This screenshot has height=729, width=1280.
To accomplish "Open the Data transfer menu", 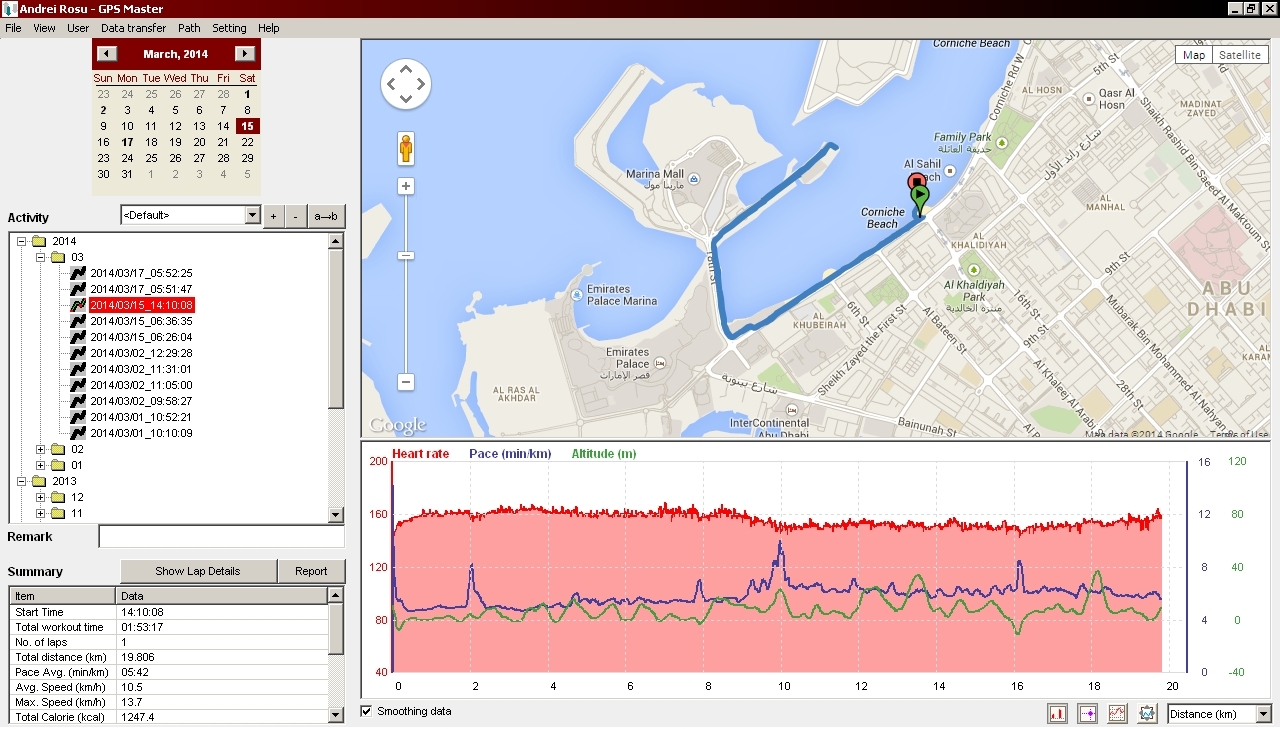I will coord(133,28).
